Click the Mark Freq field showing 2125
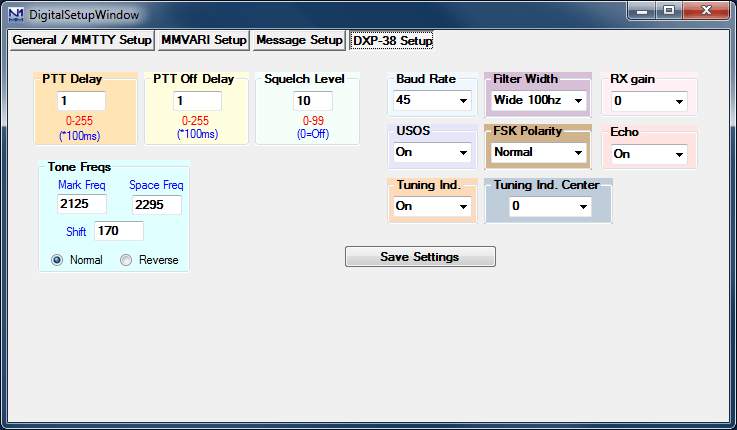 point(82,204)
